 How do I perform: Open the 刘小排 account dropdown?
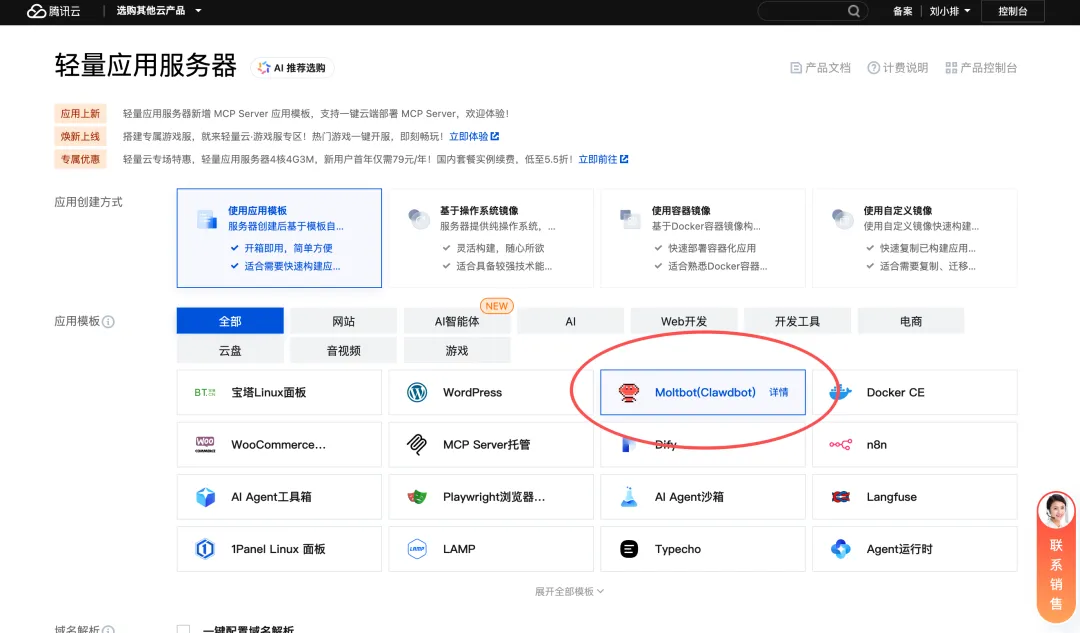[x=948, y=12]
